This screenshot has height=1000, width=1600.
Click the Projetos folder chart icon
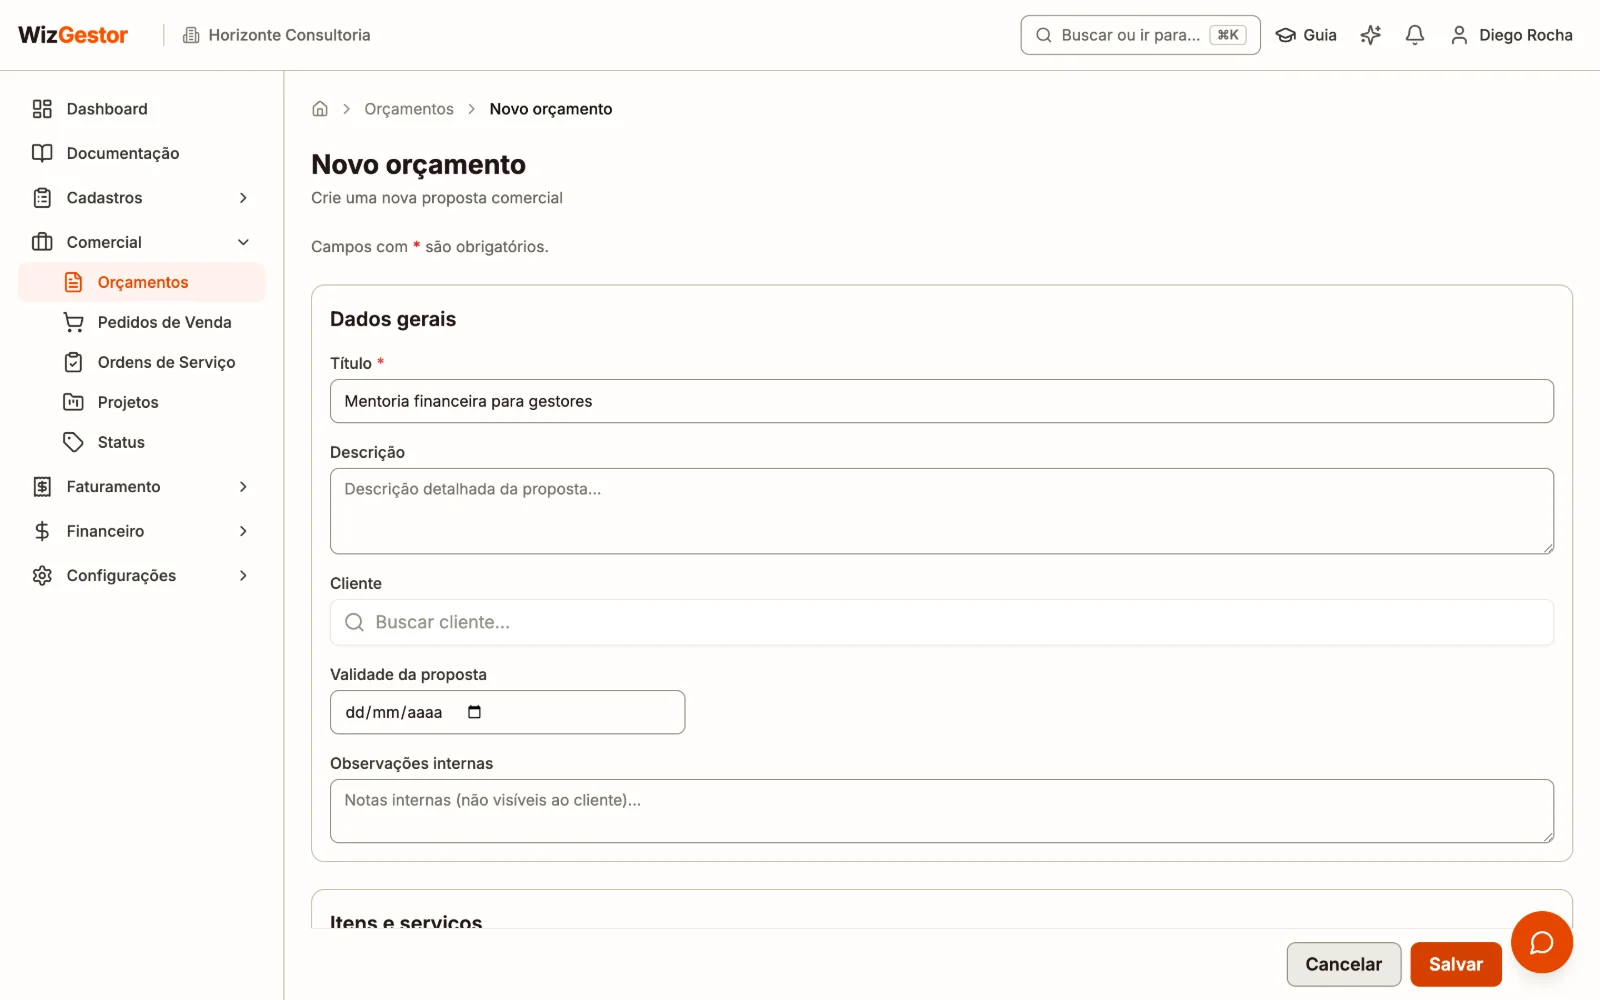73,402
